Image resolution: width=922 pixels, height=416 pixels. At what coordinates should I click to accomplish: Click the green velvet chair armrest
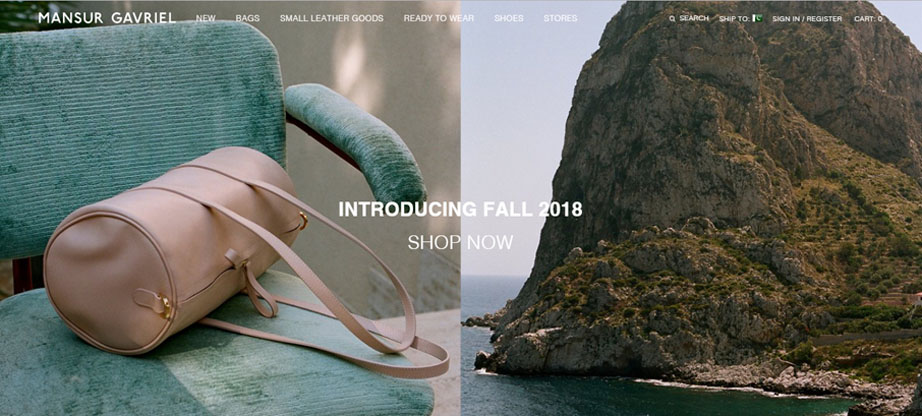tap(356, 144)
